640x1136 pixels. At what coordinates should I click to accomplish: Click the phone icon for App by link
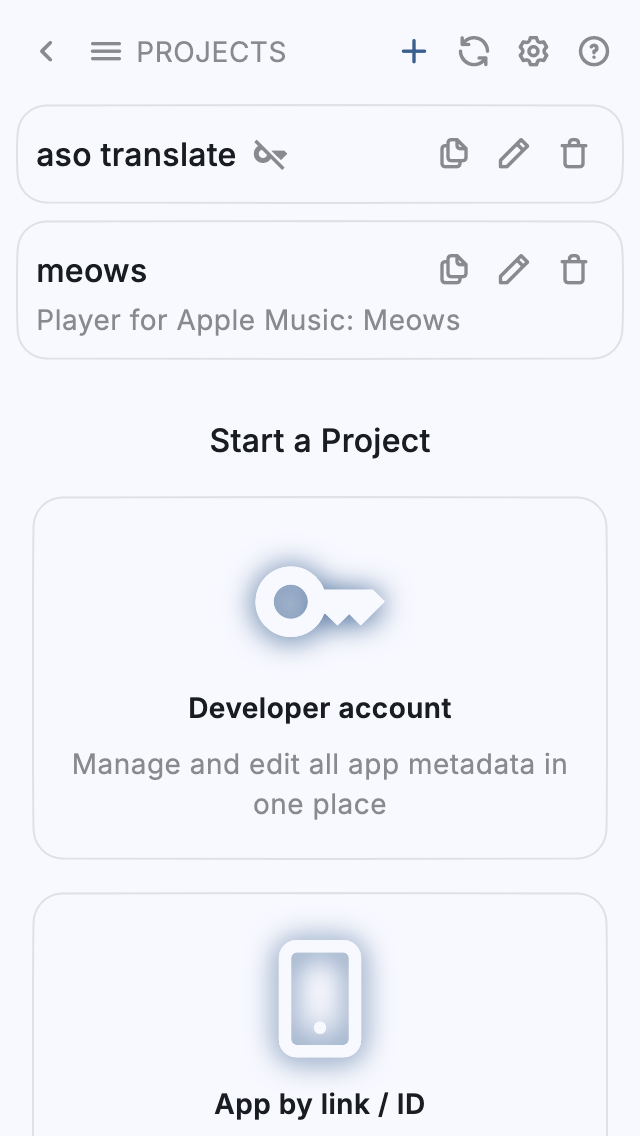[x=320, y=998]
